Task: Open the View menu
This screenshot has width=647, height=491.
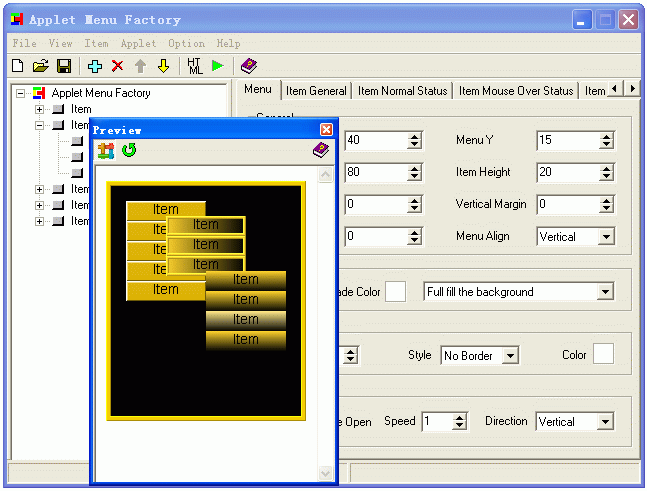Action: 60,43
